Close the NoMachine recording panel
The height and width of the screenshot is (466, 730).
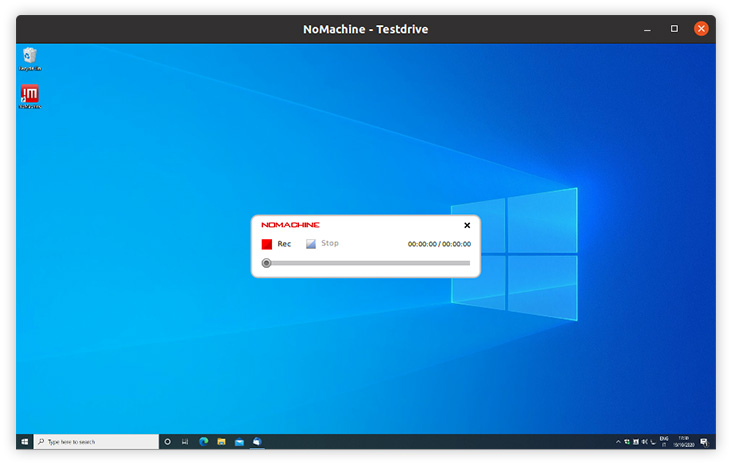tap(467, 225)
